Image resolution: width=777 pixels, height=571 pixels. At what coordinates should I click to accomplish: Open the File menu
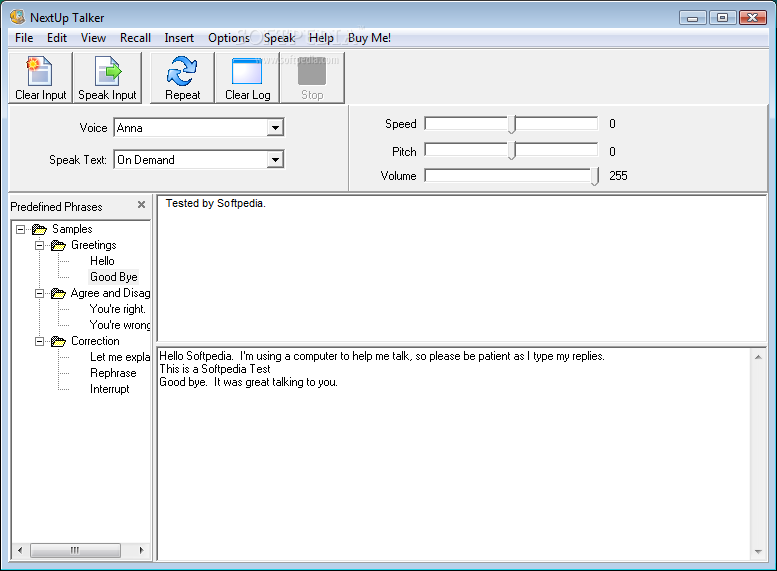coord(24,38)
